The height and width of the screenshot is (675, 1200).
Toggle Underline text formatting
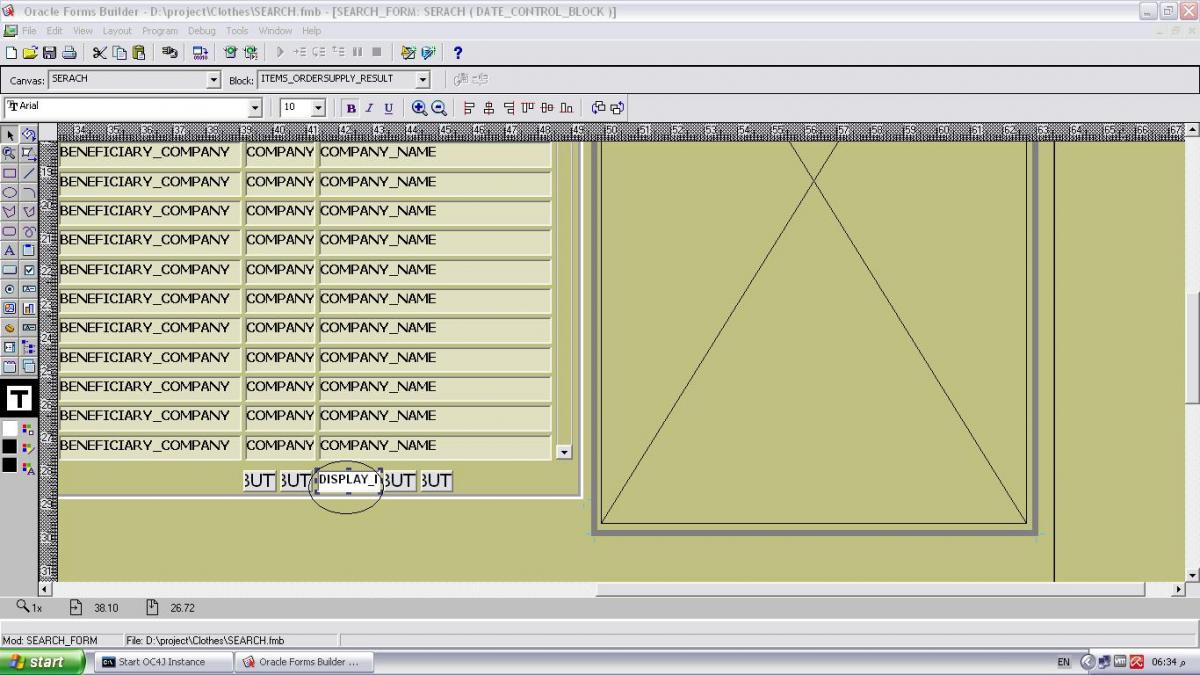click(388, 108)
